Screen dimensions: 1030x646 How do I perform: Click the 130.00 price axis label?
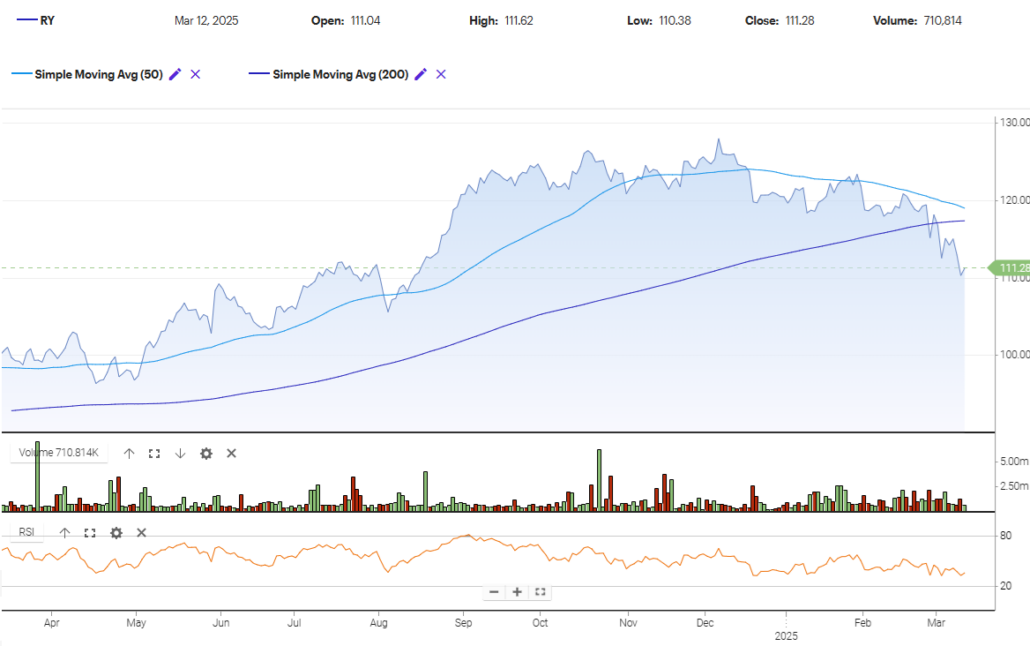1014,123
